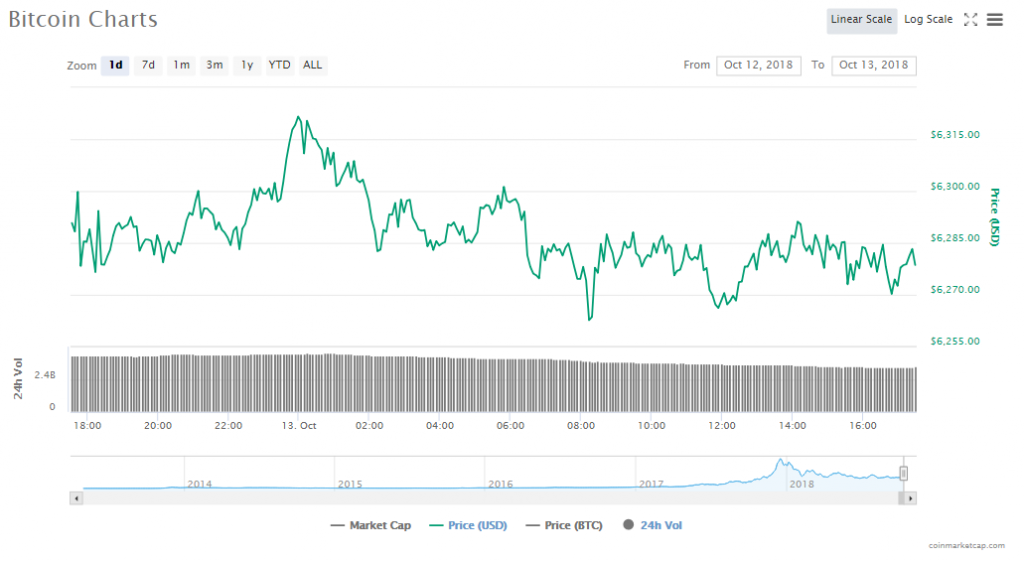This screenshot has width=1024, height=561.
Task: Switch to Log Scale
Action: tap(928, 19)
